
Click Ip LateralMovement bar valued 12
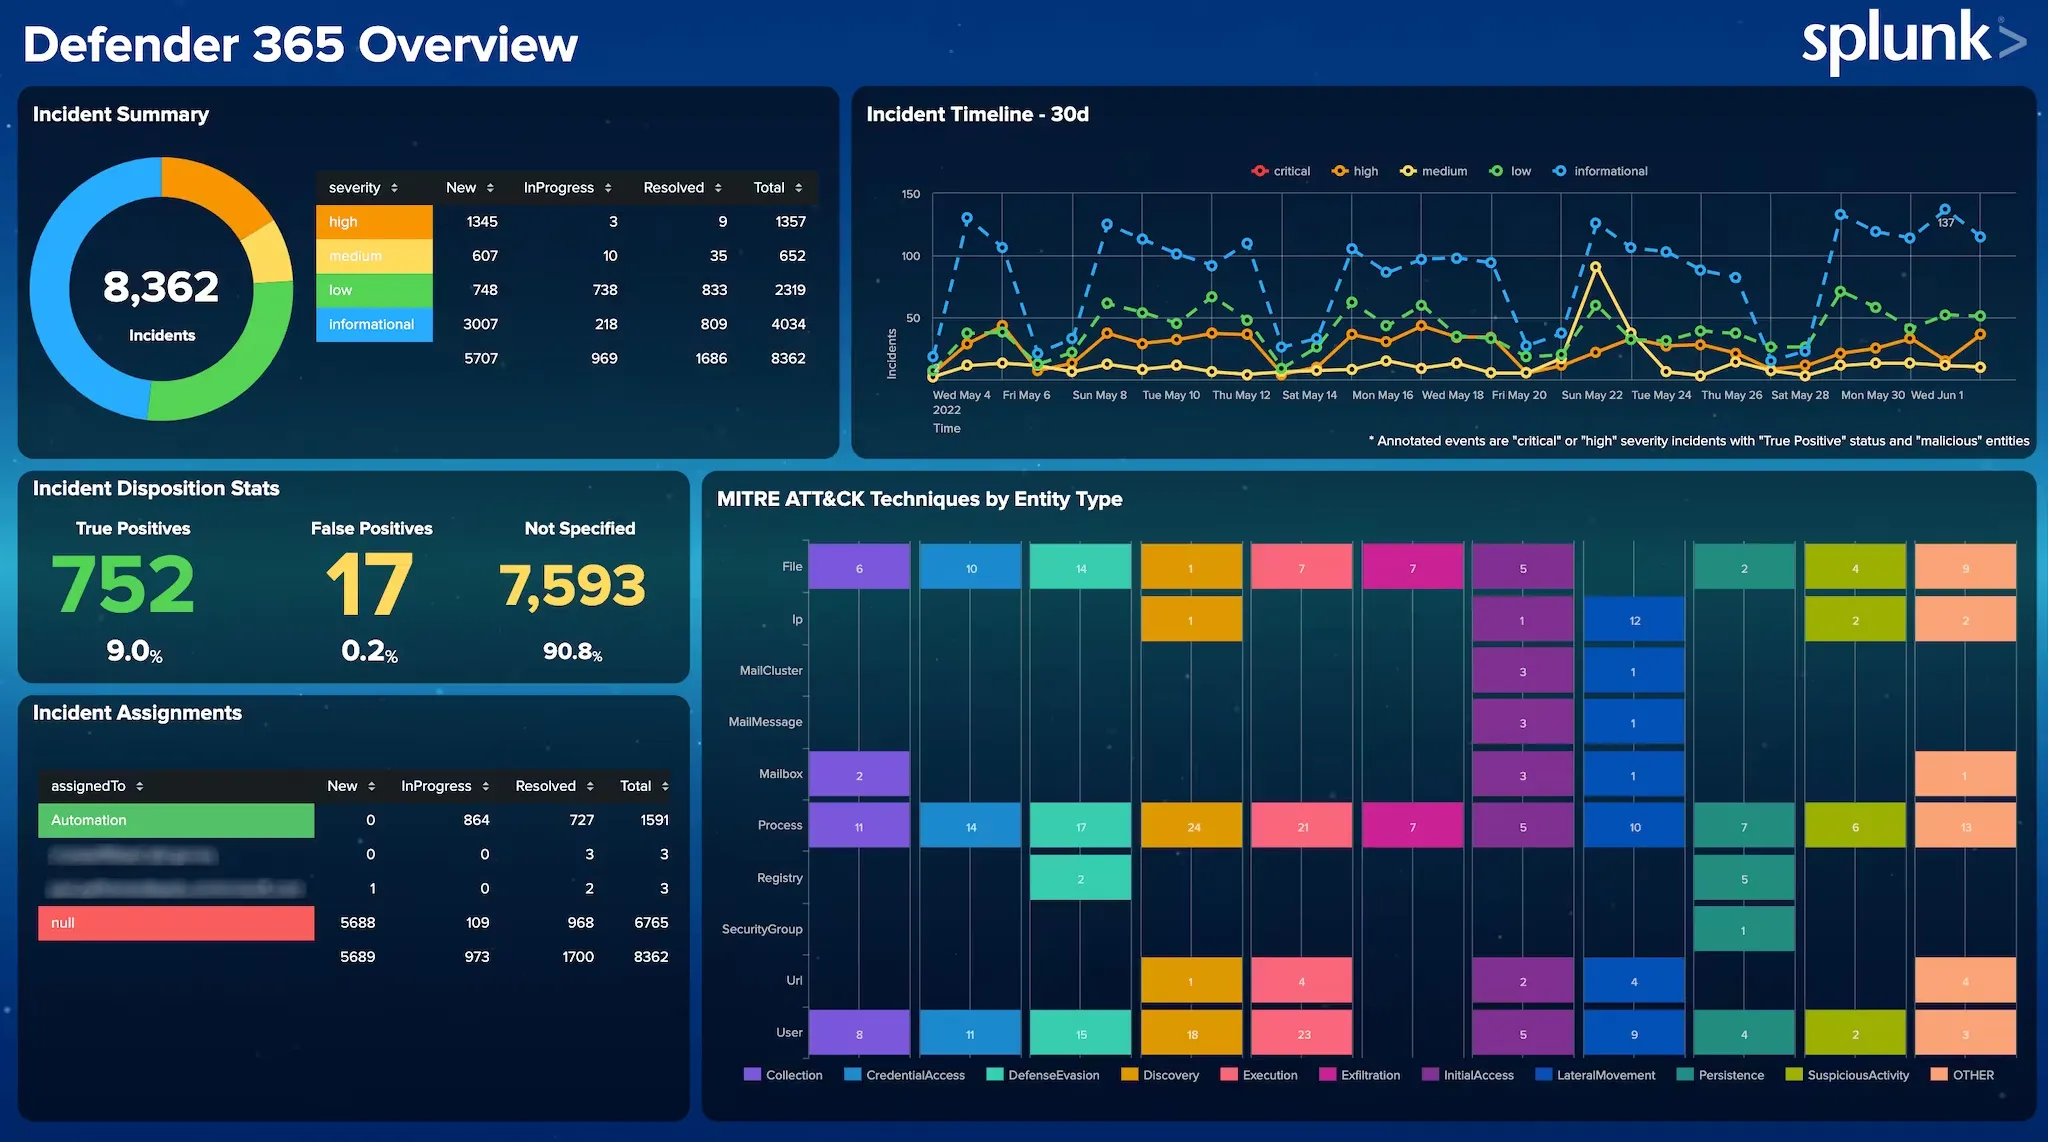[1634, 620]
